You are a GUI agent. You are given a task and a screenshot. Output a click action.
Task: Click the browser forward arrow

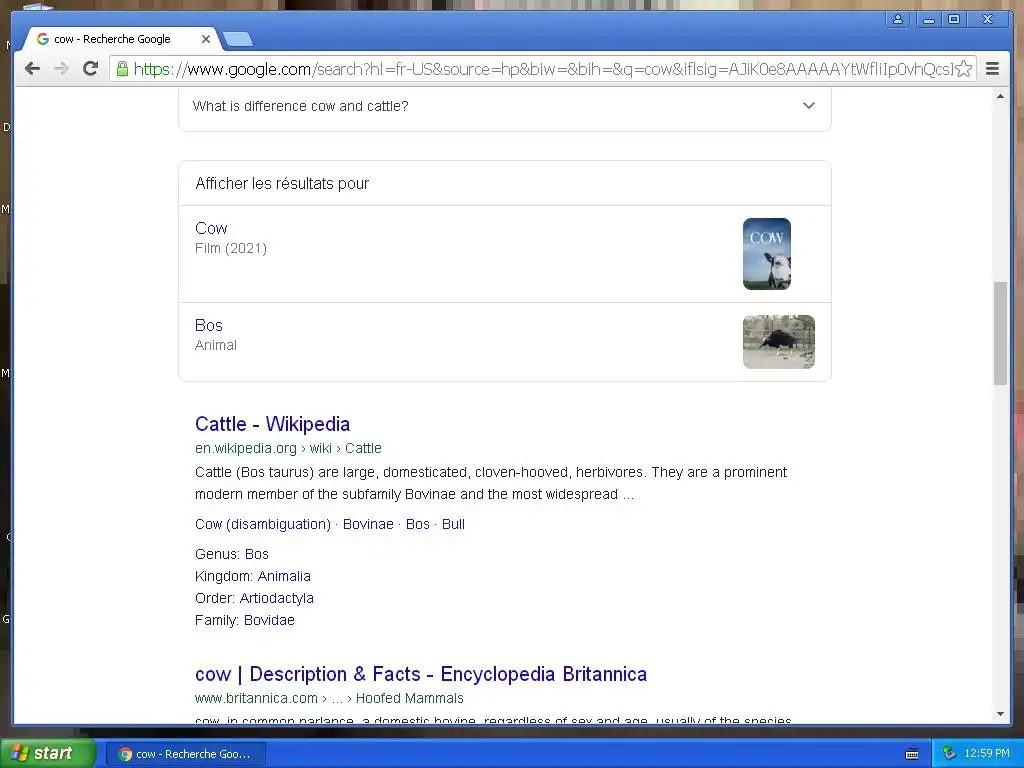tap(61, 69)
